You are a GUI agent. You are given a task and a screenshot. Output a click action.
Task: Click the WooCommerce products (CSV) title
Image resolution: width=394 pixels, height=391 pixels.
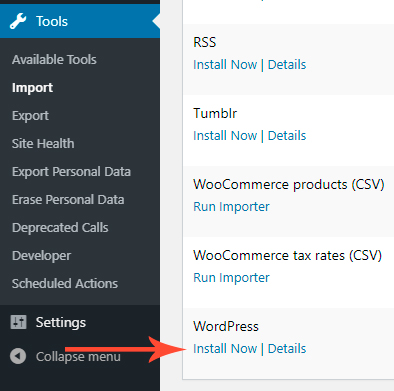click(289, 184)
